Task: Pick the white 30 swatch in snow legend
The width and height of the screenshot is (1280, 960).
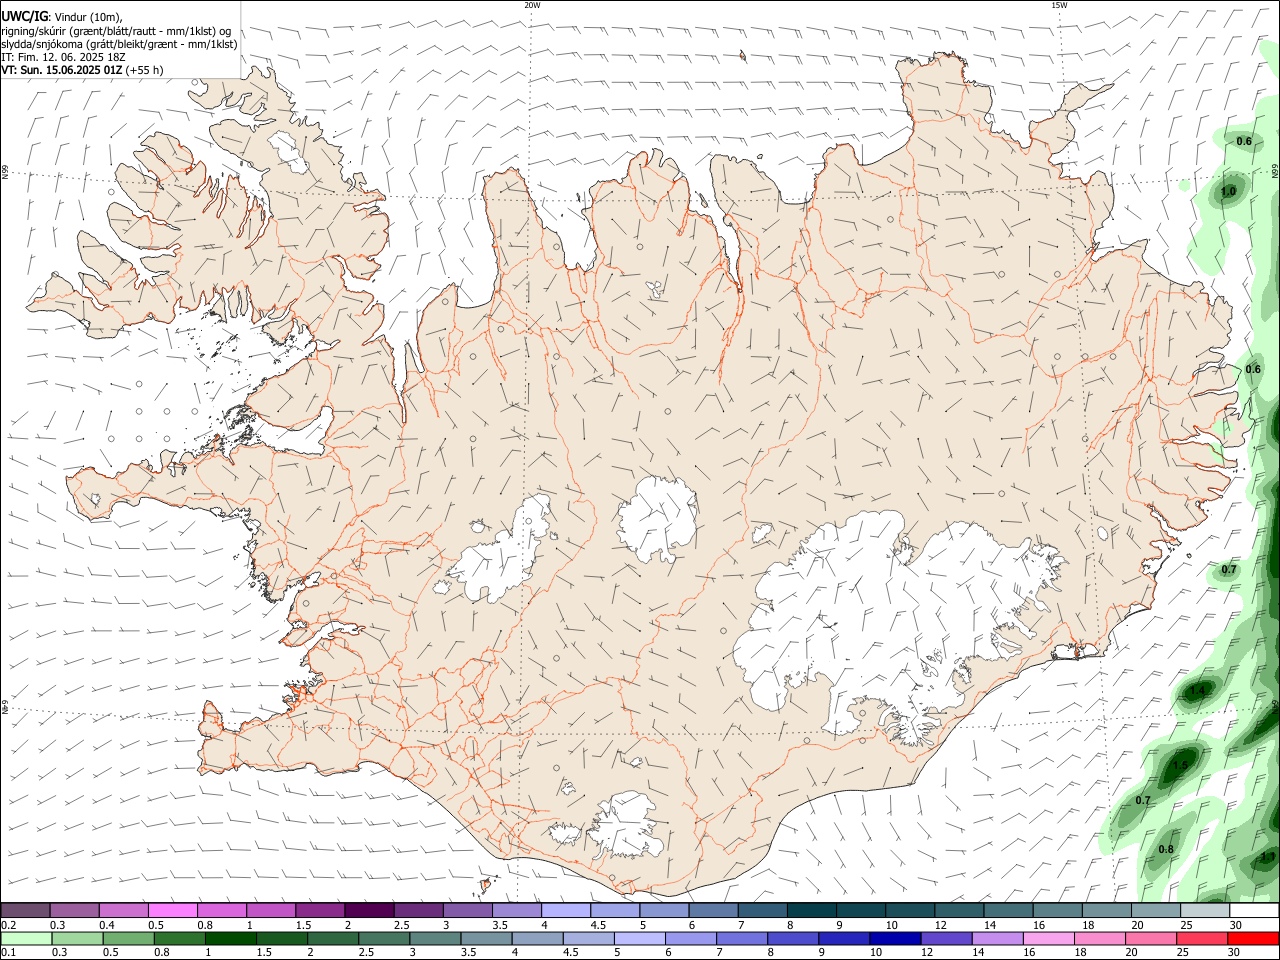Action: (1255, 910)
